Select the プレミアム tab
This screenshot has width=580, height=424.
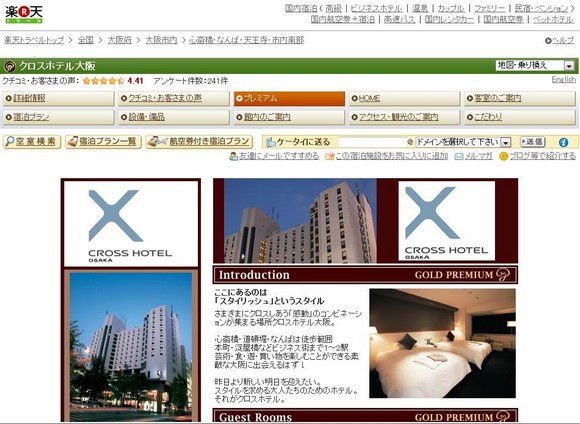click(289, 98)
